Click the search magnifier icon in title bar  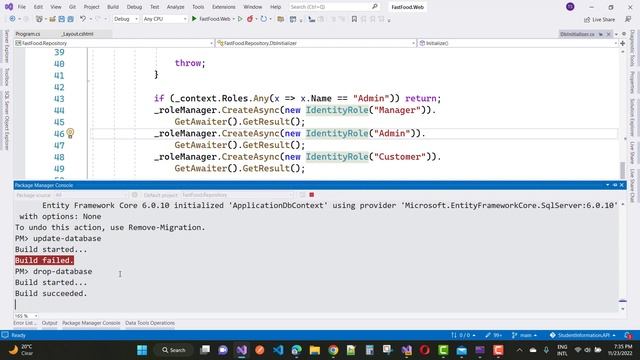(375, 7)
